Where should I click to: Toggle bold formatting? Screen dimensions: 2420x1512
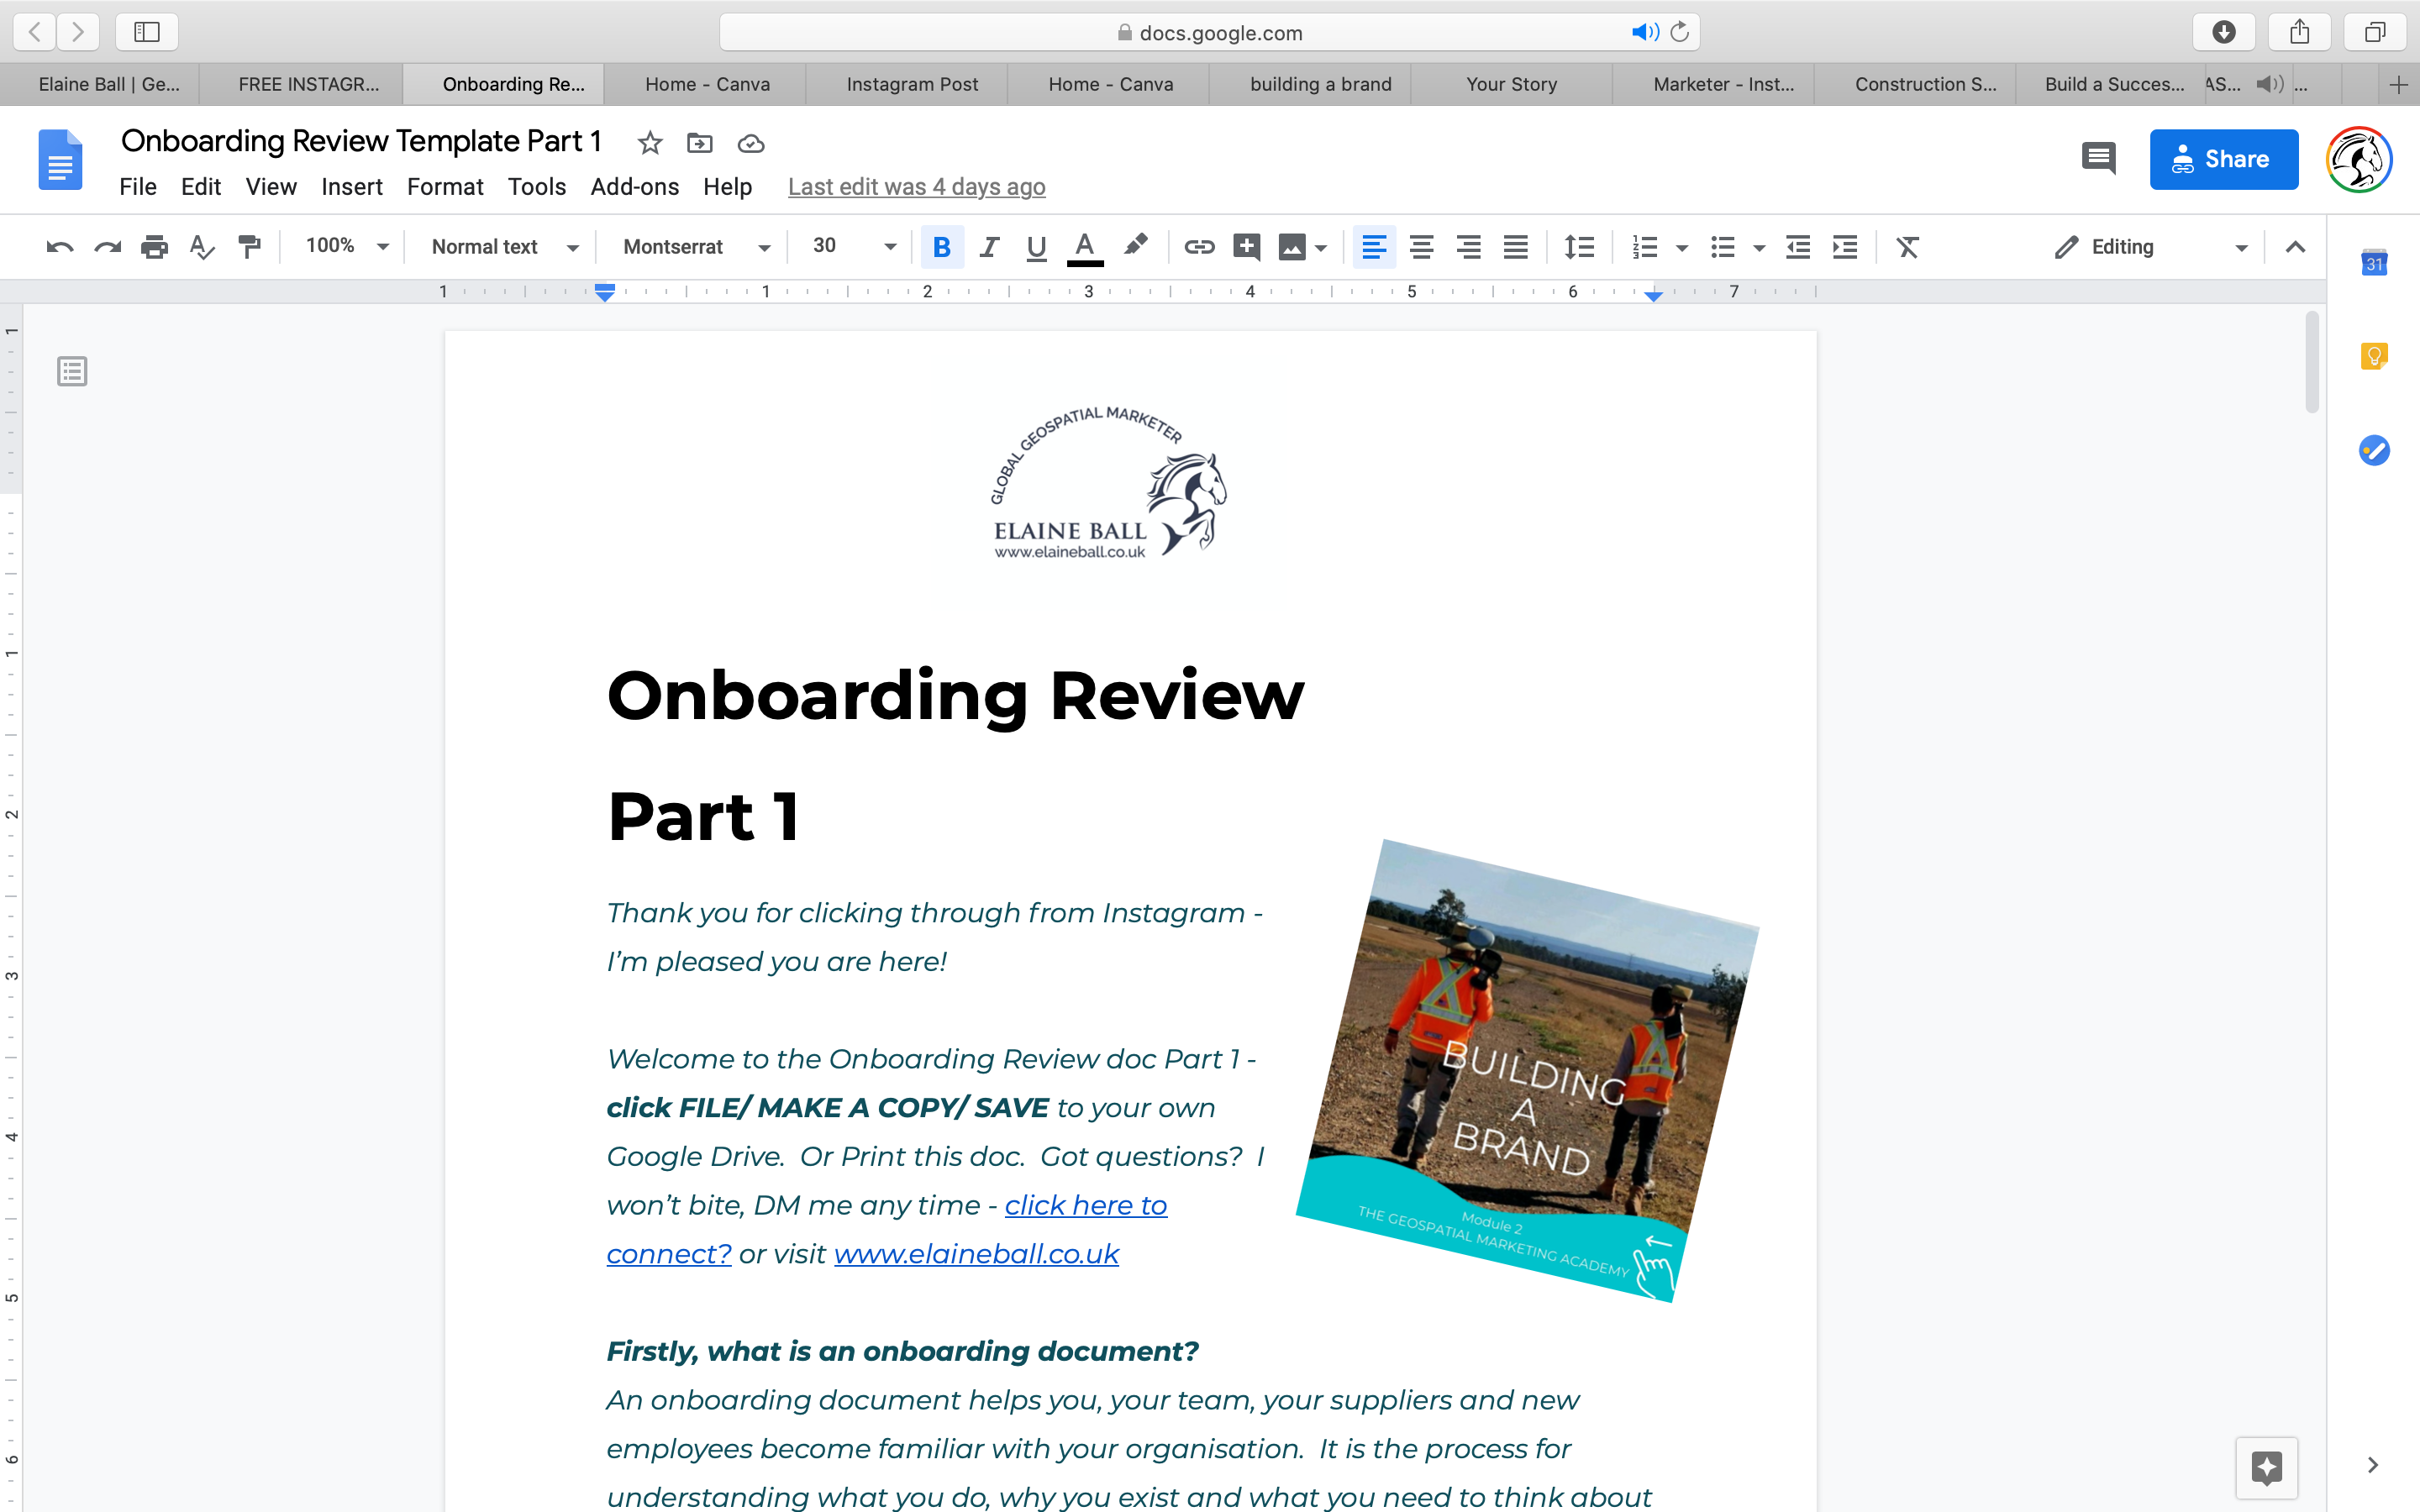[941, 247]
